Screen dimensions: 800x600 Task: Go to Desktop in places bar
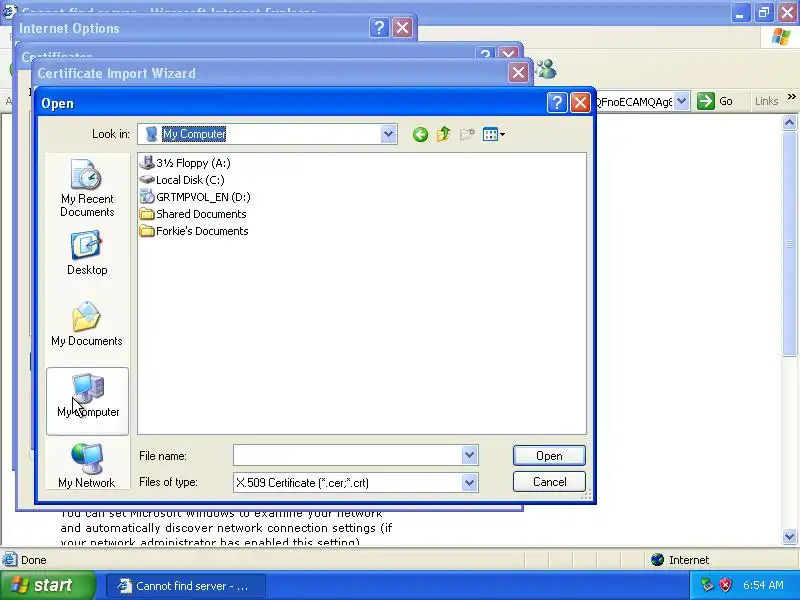[87, 253]
